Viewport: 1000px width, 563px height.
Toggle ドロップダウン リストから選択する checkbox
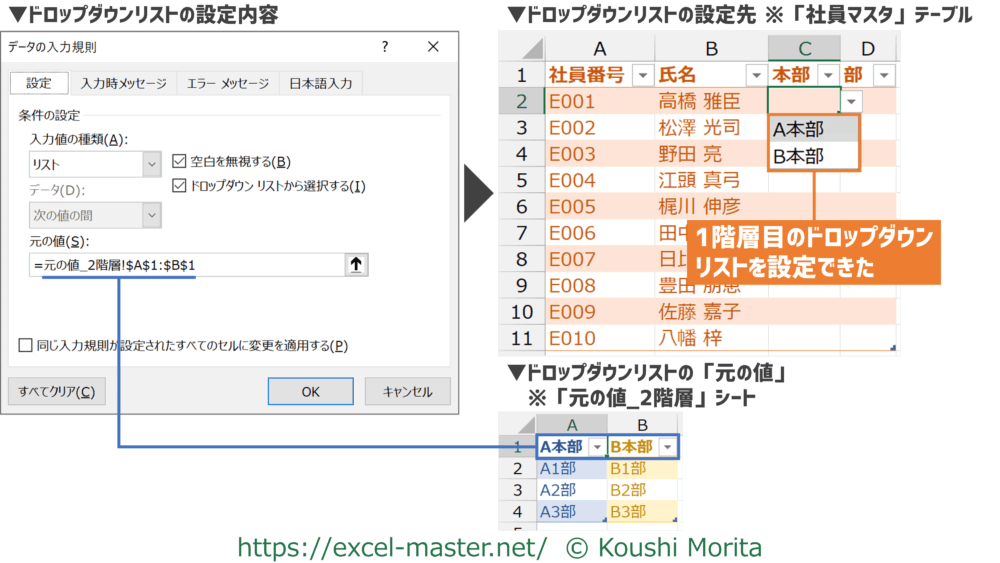(x=179, y=185)
